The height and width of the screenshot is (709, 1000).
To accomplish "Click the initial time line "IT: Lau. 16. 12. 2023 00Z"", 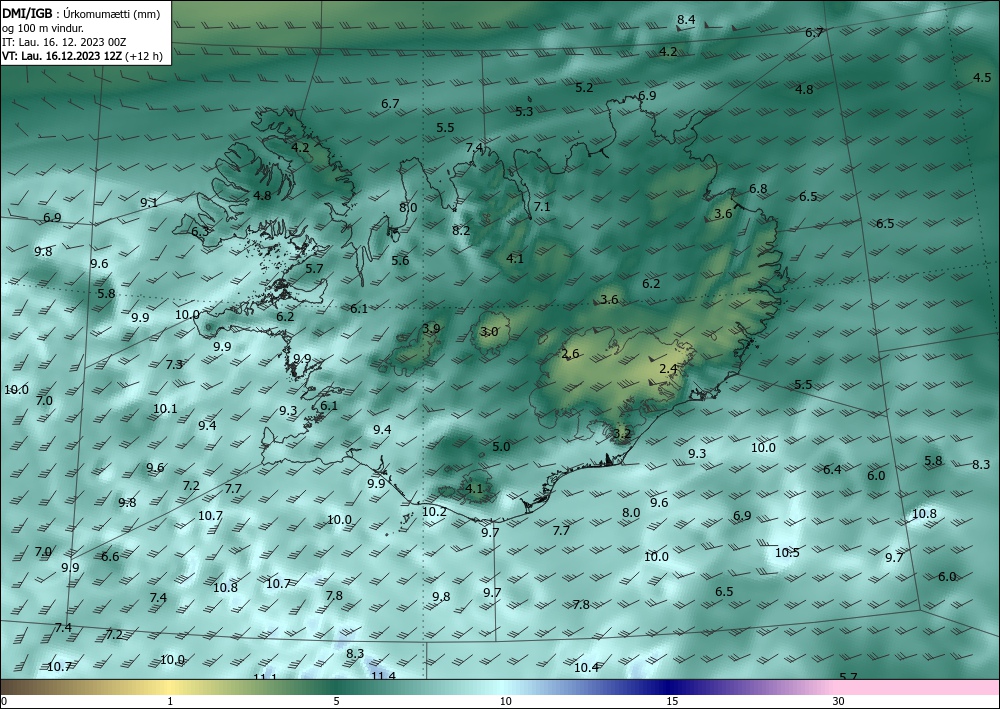I will tap(64, 41).
